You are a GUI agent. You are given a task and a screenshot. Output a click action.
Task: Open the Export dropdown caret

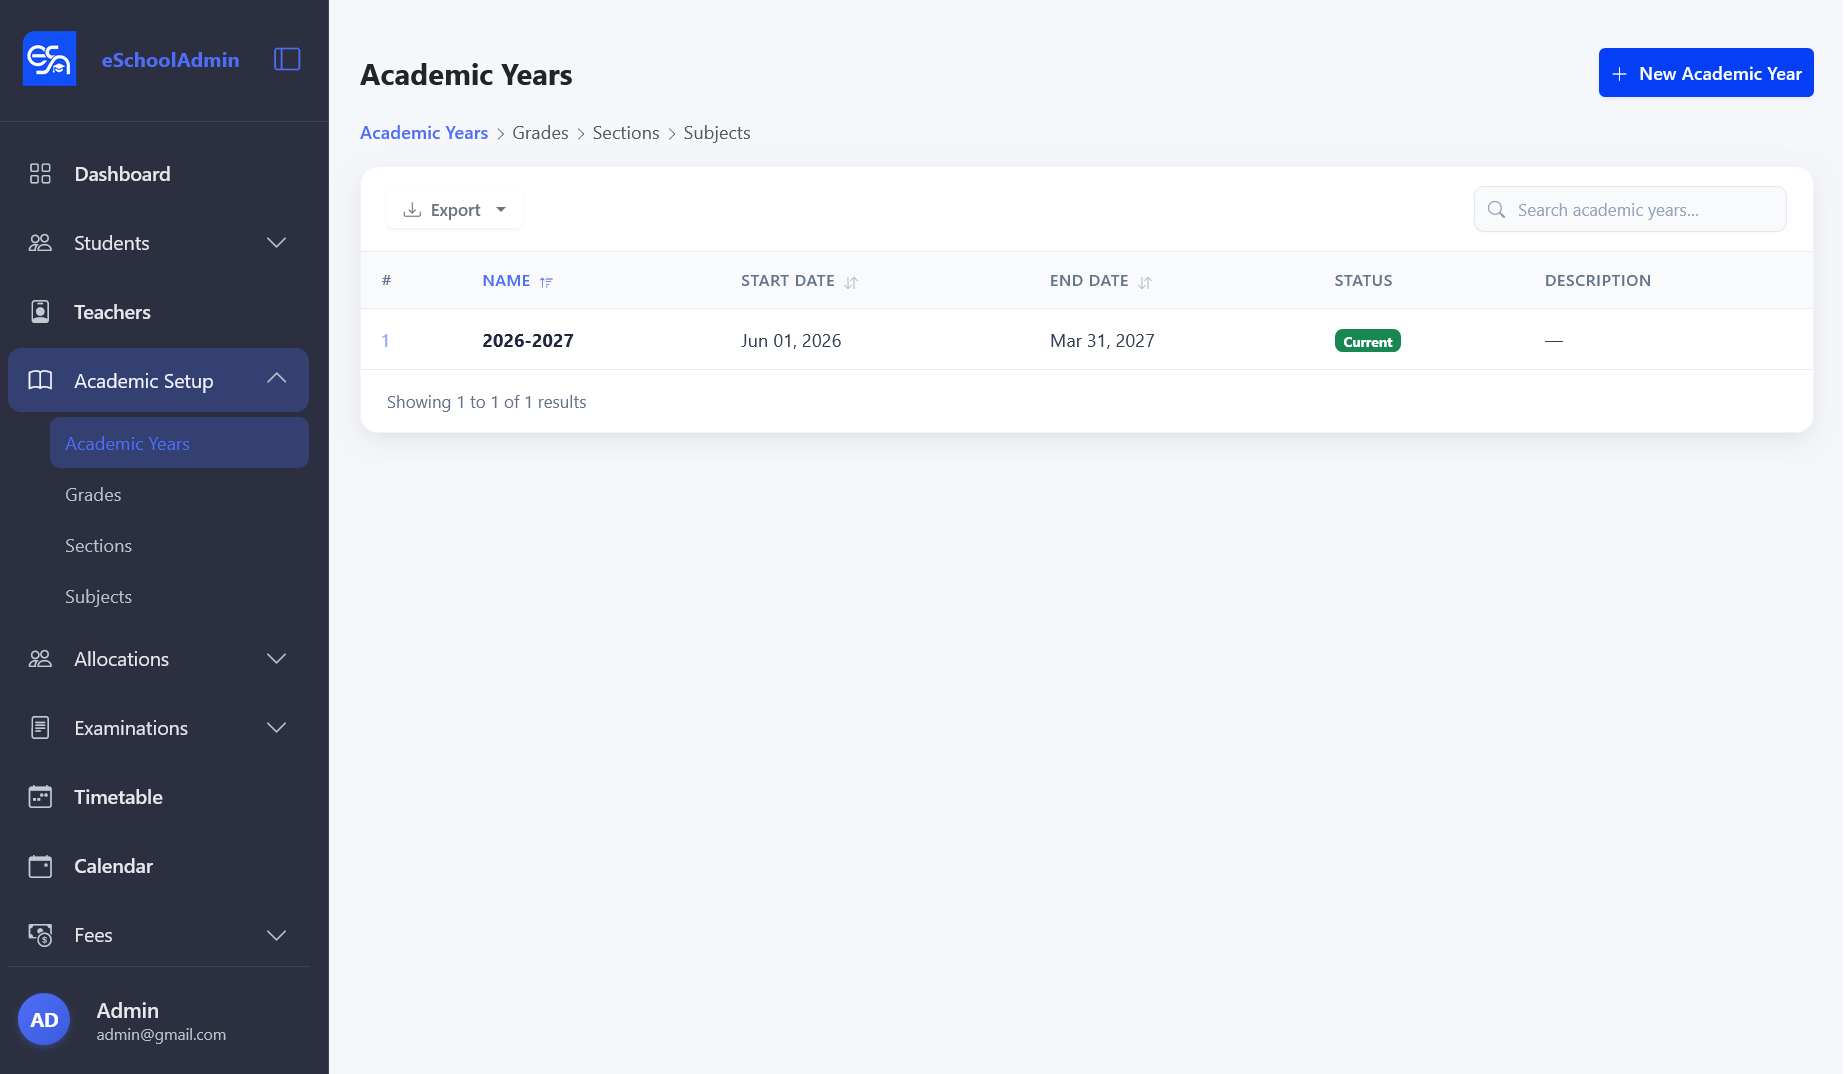click(501, 210)
